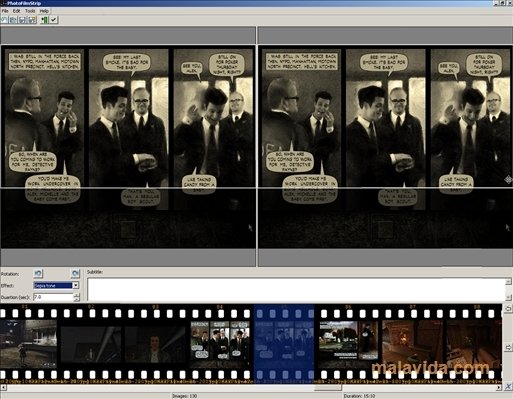Viewport: 513px width, 399px height.
Task: Select filmstrip thumbnail 04 comic panels
Action: point(220,344)
